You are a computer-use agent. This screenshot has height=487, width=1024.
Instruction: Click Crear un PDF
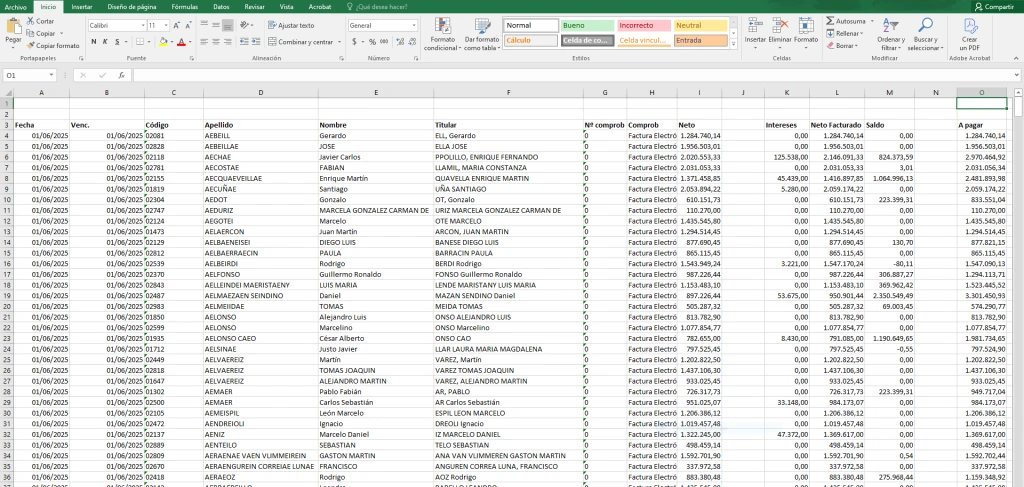970,35
